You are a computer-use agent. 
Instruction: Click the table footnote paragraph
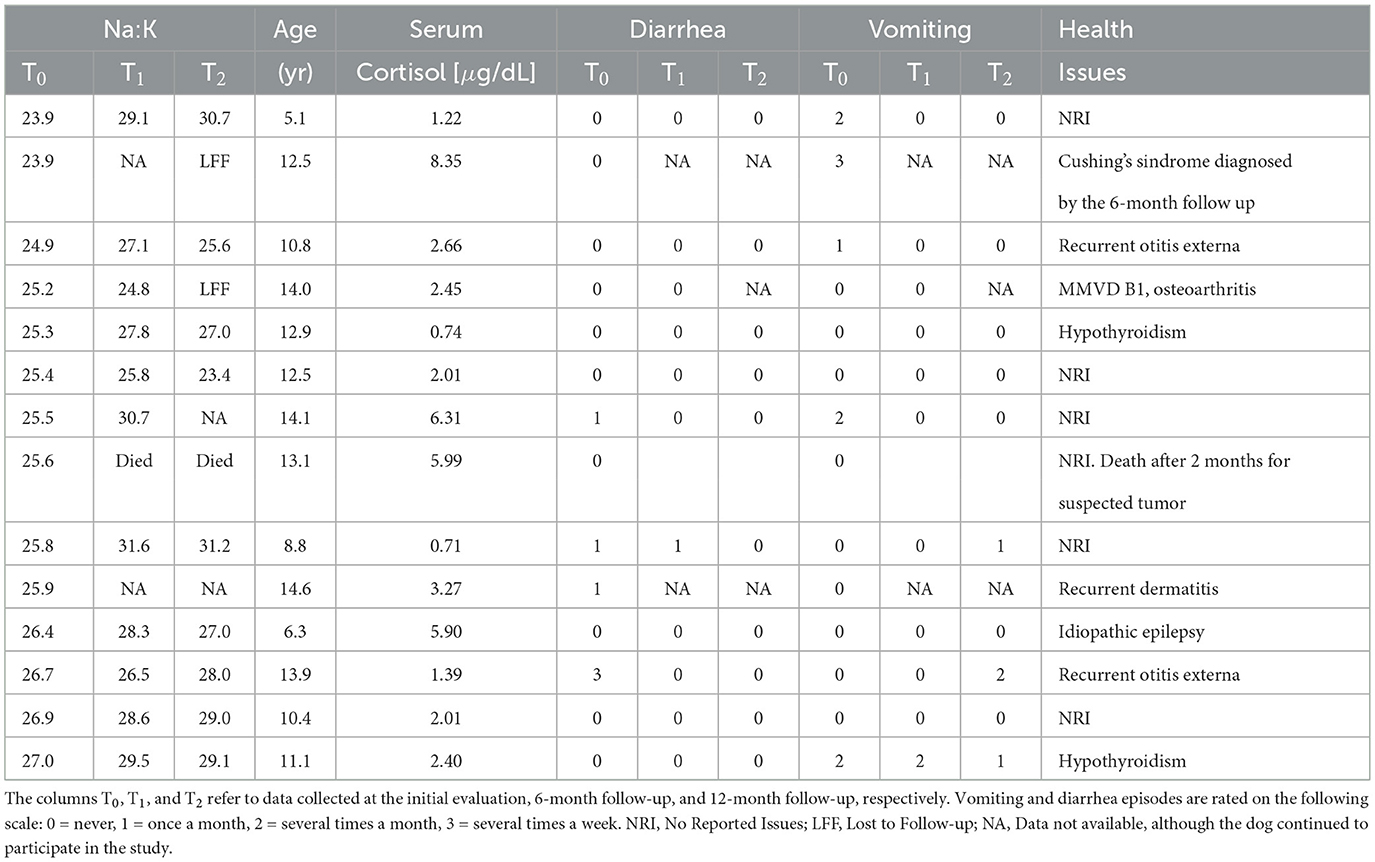tap(686, 820)
